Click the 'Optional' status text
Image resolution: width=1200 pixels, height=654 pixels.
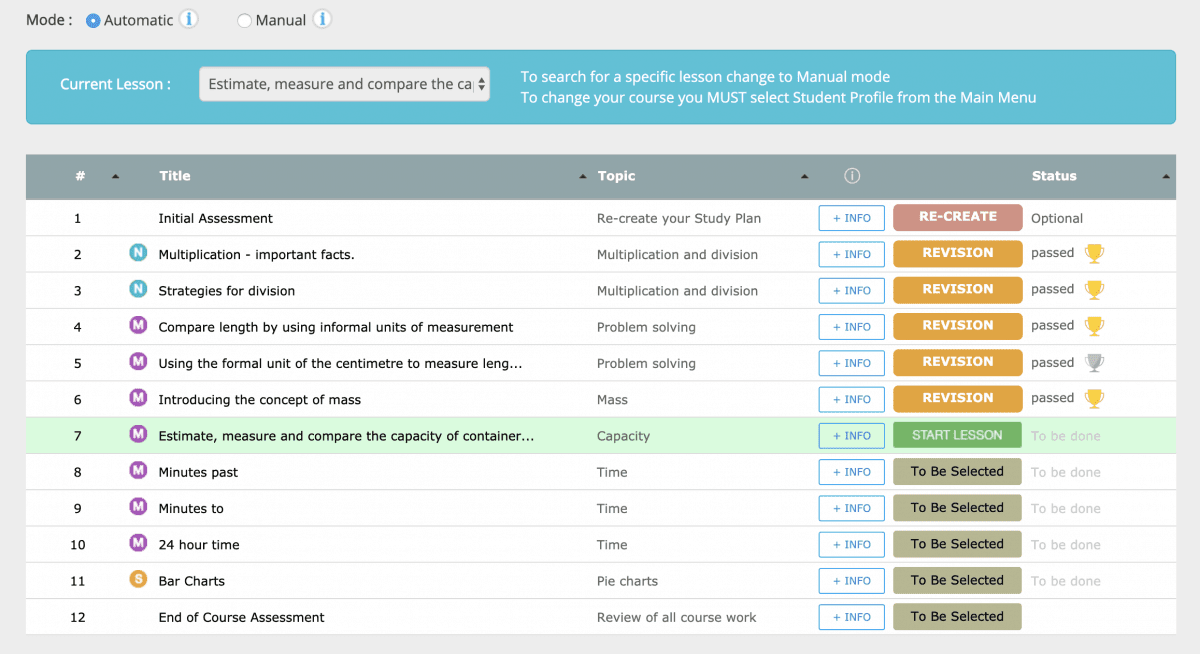coord(1057,218)
